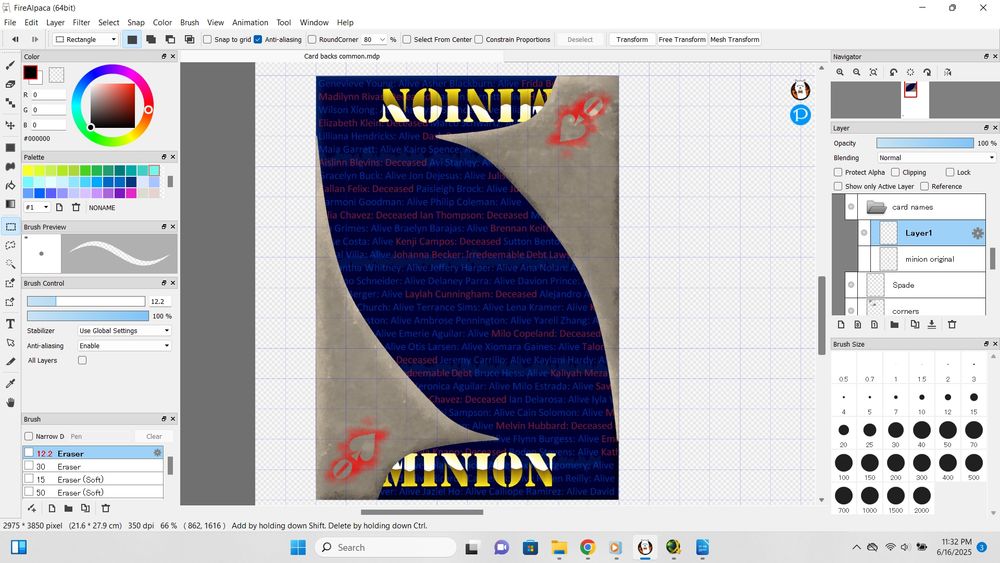Image resolution: width=1000 pixels, height=563 pixels.
Task: Select the Move tool
Action: point(10,125)
